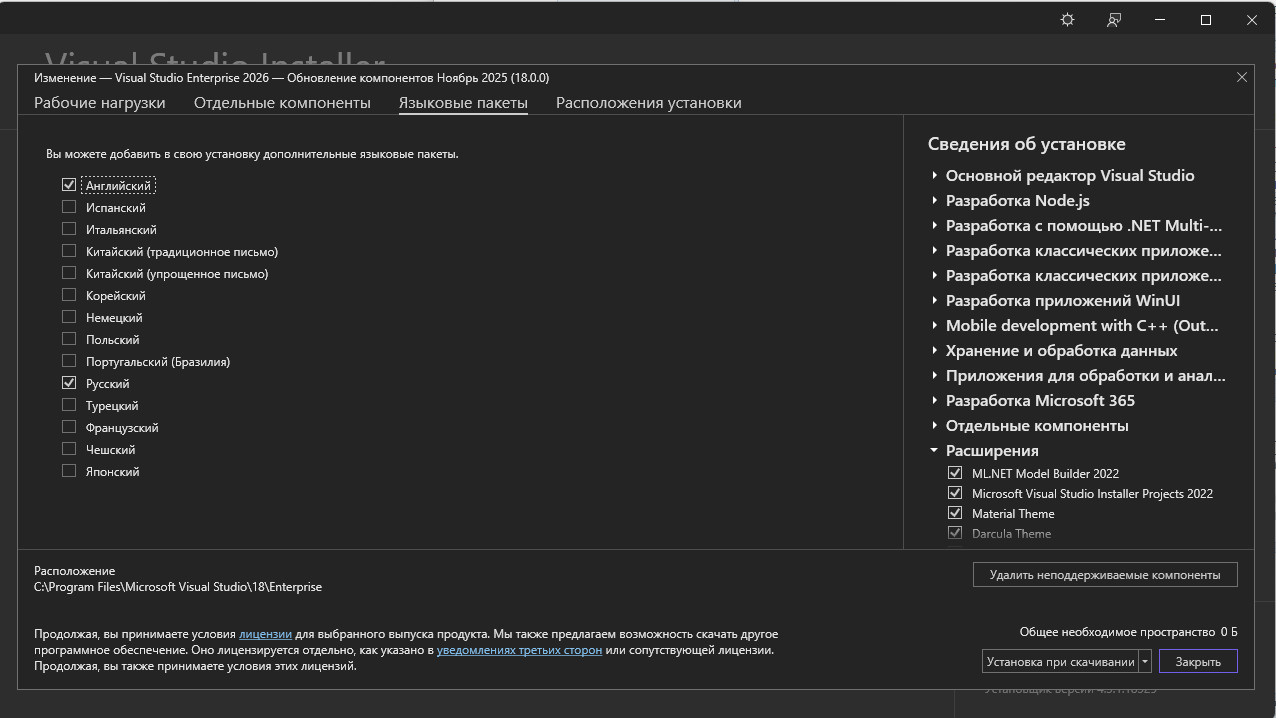The image size is (1276, 718).
Task: Open the лицензии hyperlink
Action: click(x=265, y=634)
